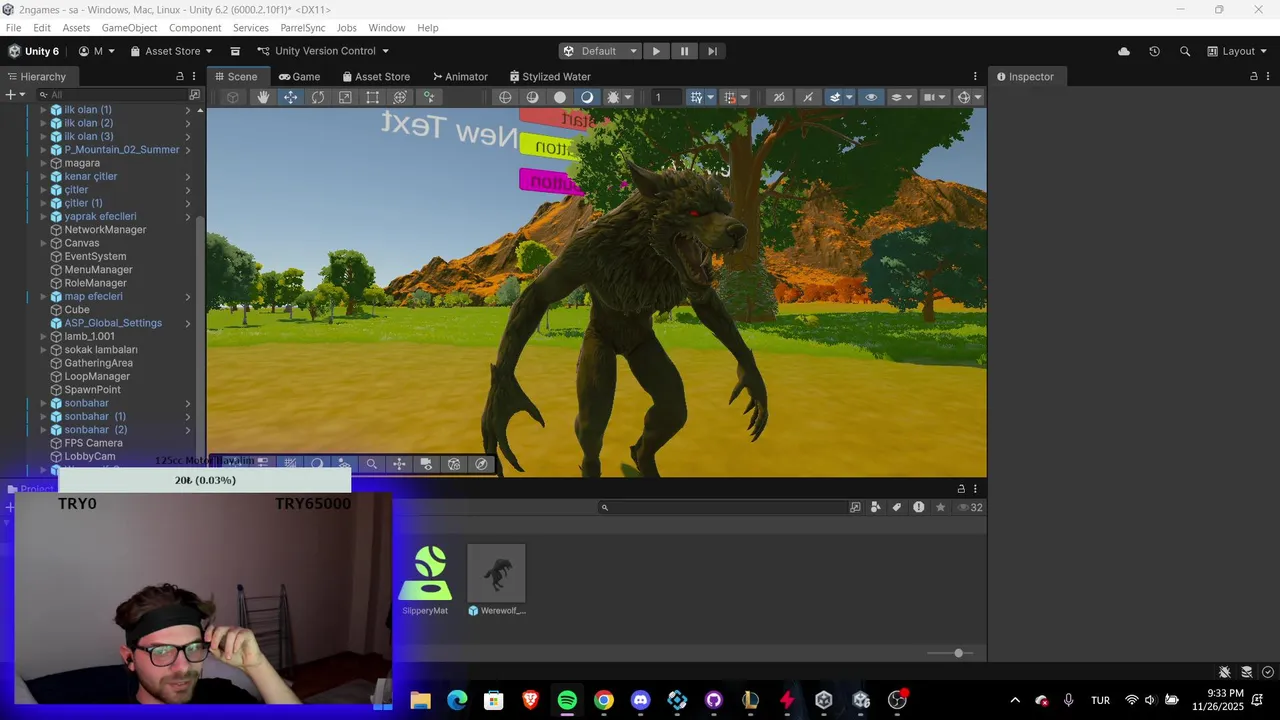Toggle Gizmos visibility sphere icon
Viewport: 1280px width, 720px height.
point(964,97)
